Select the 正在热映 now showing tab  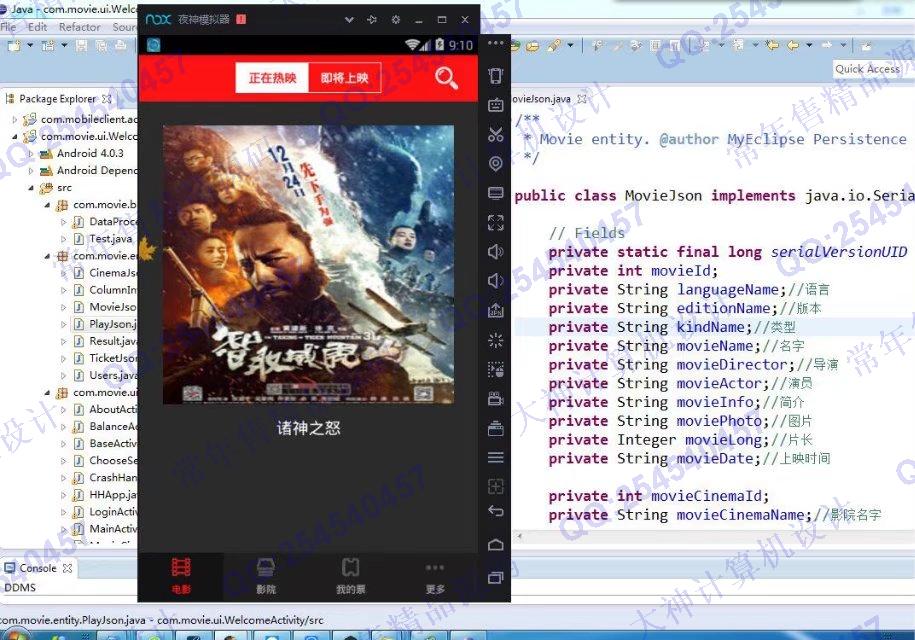(272, 78)
